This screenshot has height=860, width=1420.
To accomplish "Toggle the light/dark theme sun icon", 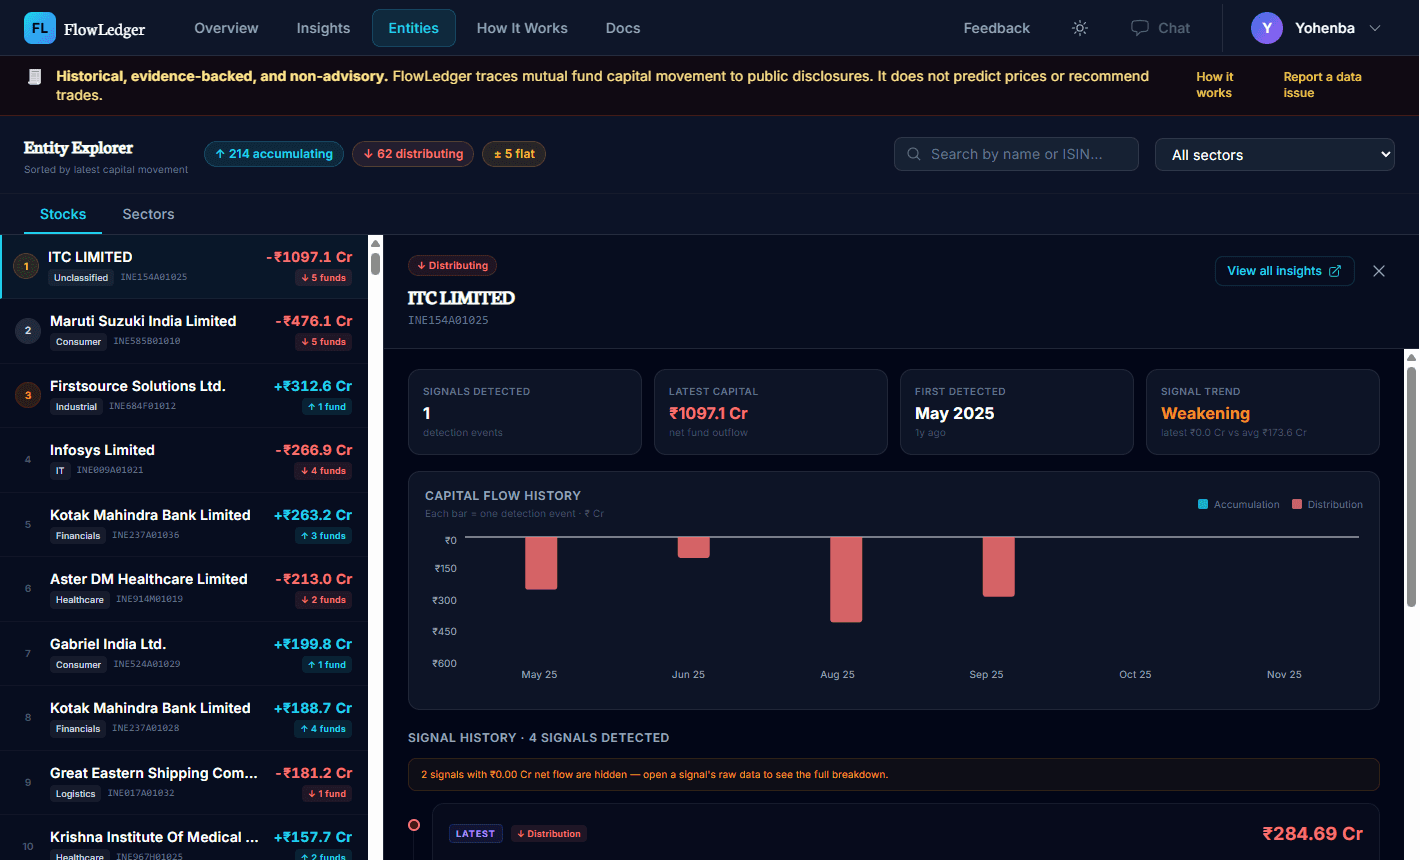I will [x=1080, y=28].
